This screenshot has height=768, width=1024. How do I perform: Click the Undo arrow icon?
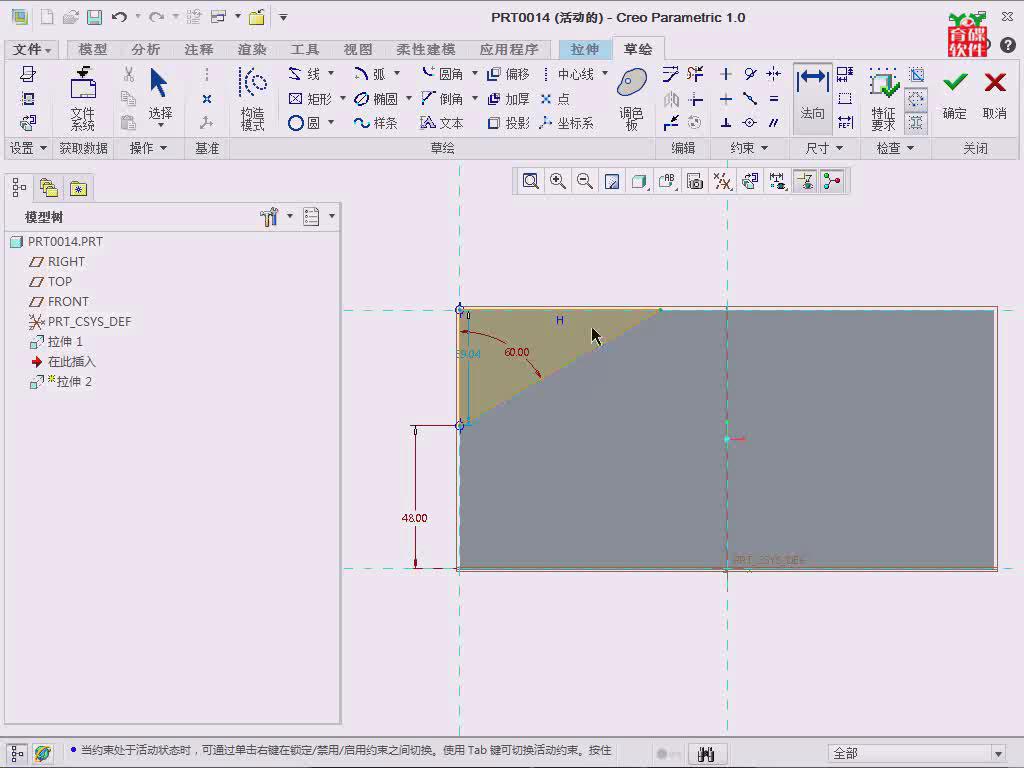[x=119, y=18]
